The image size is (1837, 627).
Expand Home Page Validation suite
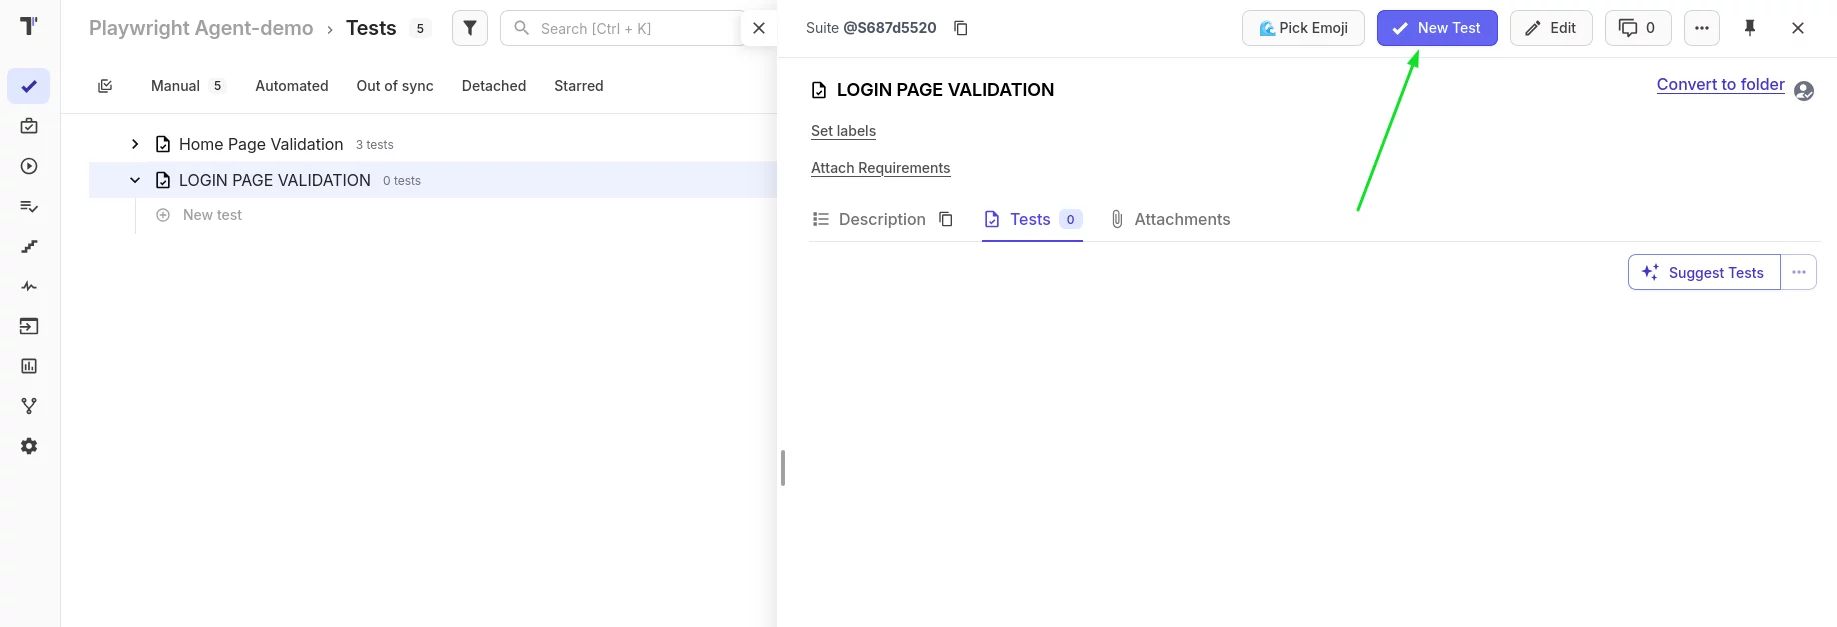(135, 144)
